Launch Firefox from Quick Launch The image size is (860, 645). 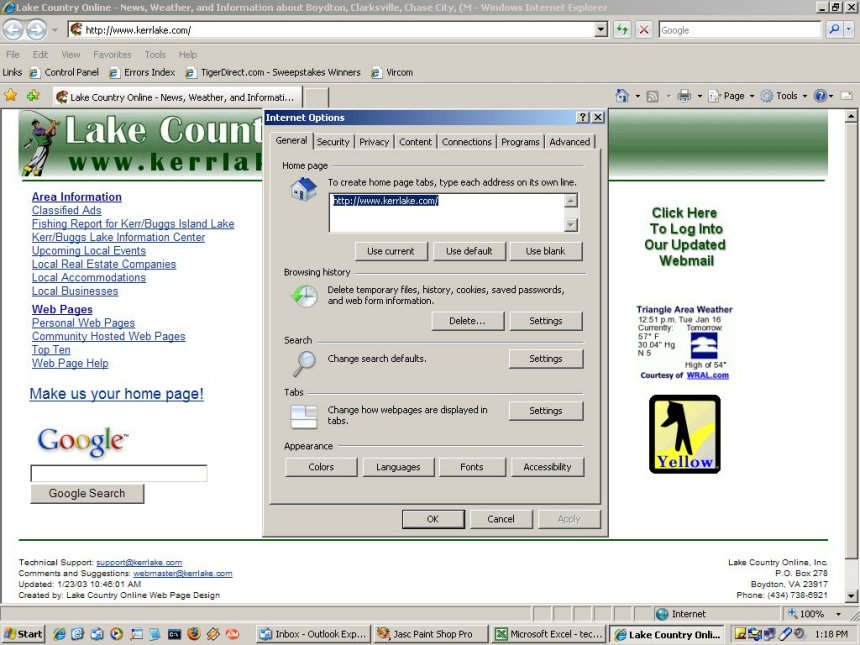(194, 634)
